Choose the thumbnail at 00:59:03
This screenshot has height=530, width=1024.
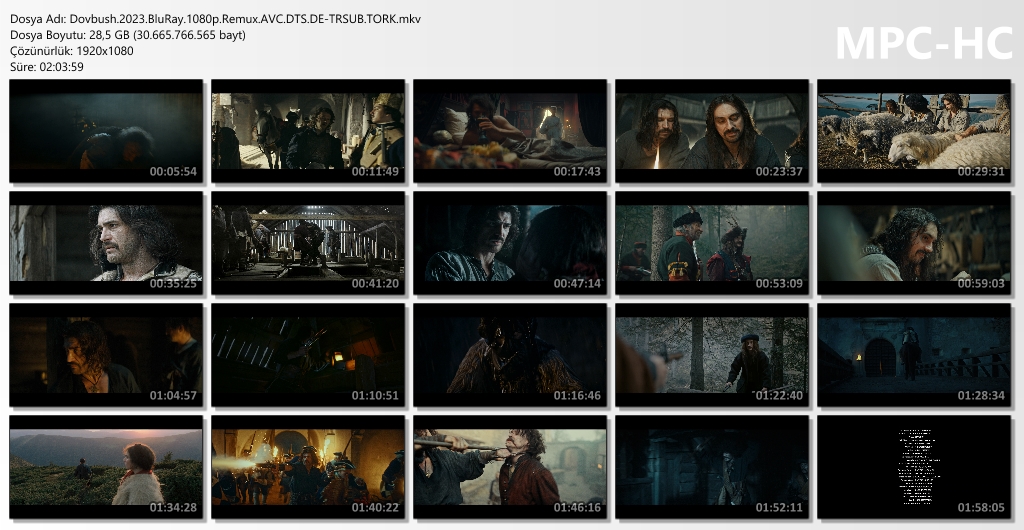914,243
